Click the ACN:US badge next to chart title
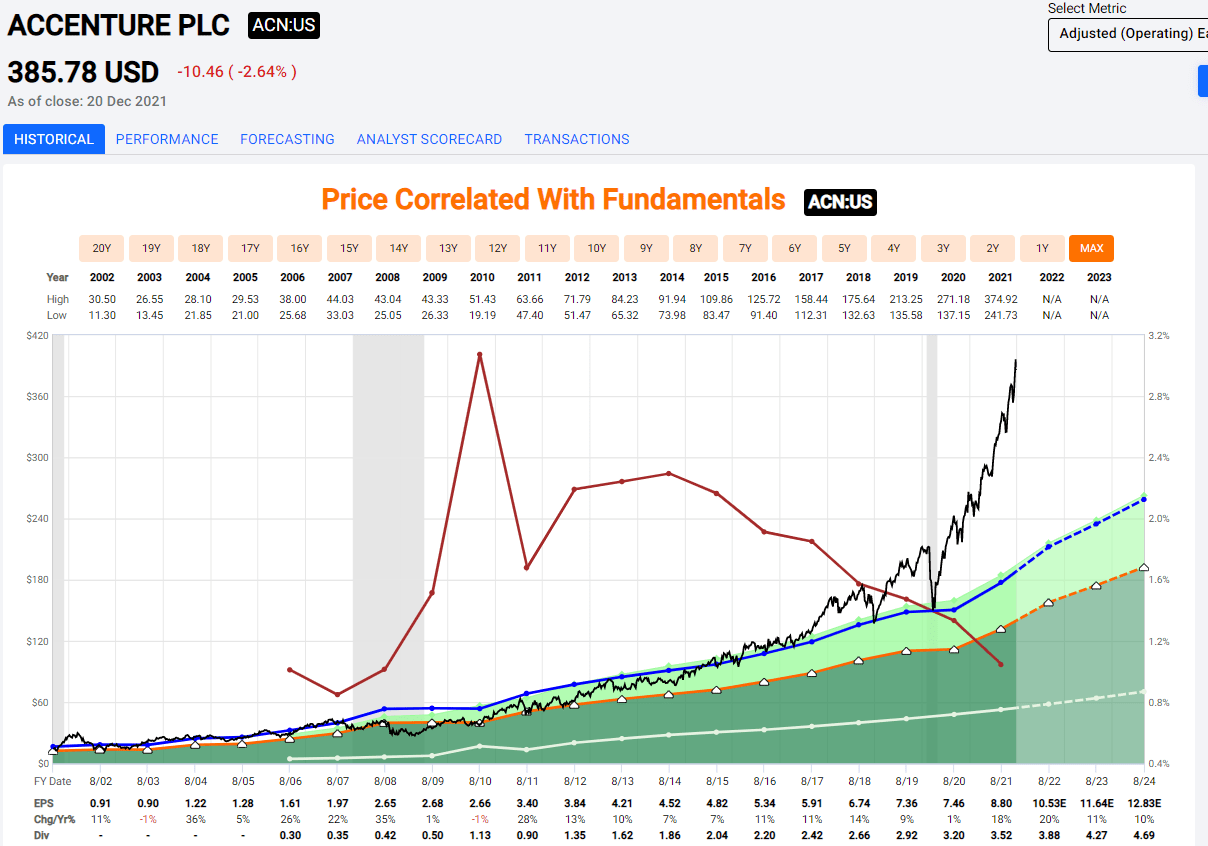Screen dimensions: 1208x846 [x=842, y=202]
